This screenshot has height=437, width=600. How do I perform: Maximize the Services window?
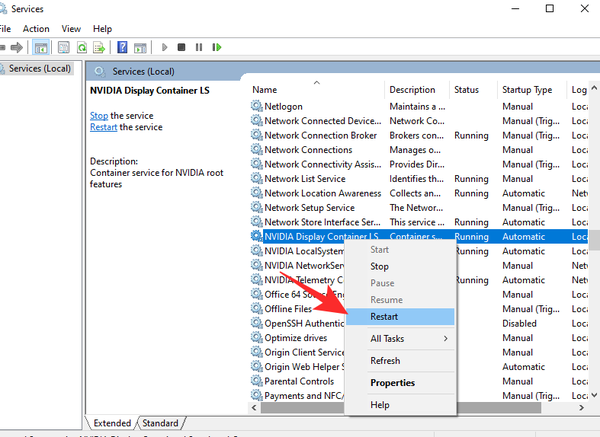click(x=549, y=8)
